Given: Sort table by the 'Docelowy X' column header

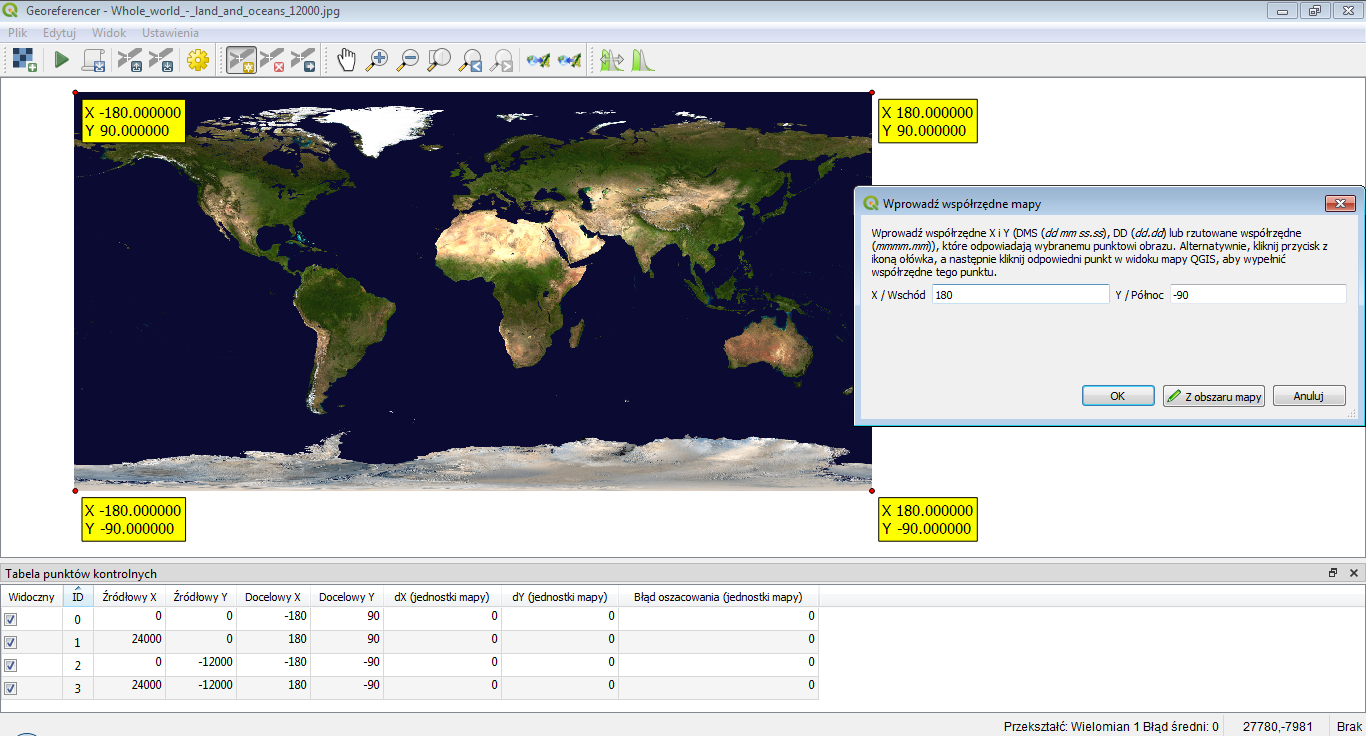Looking at the screenshot, I should [273, 597].
